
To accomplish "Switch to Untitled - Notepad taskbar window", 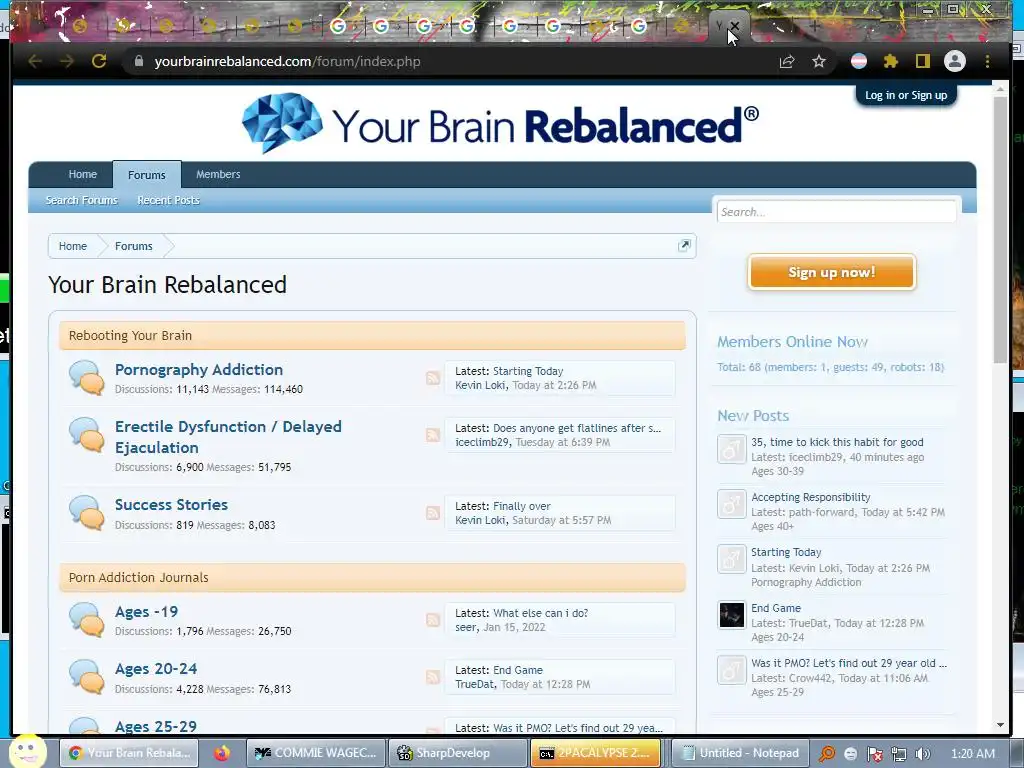I will (741, 753).
